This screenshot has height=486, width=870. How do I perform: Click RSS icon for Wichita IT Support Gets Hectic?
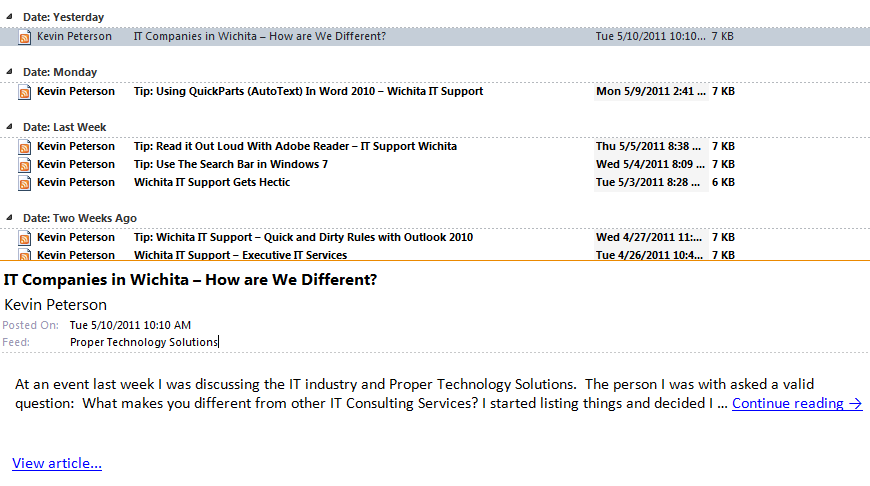pos(25,183)
